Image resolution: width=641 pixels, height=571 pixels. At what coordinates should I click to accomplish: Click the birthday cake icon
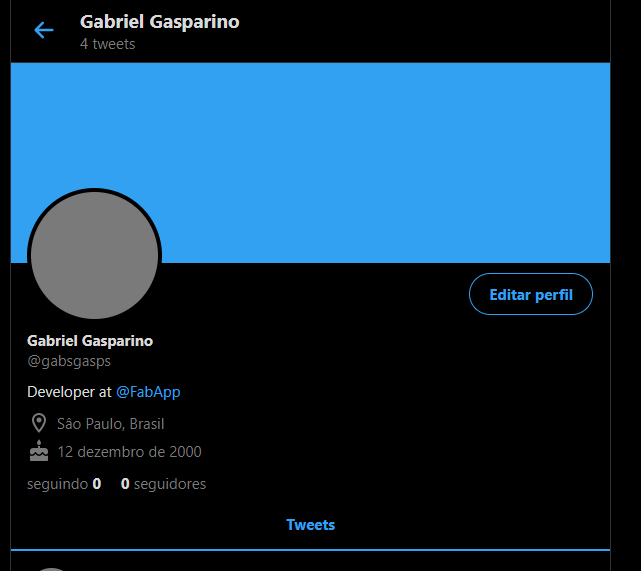coord(39,451)
